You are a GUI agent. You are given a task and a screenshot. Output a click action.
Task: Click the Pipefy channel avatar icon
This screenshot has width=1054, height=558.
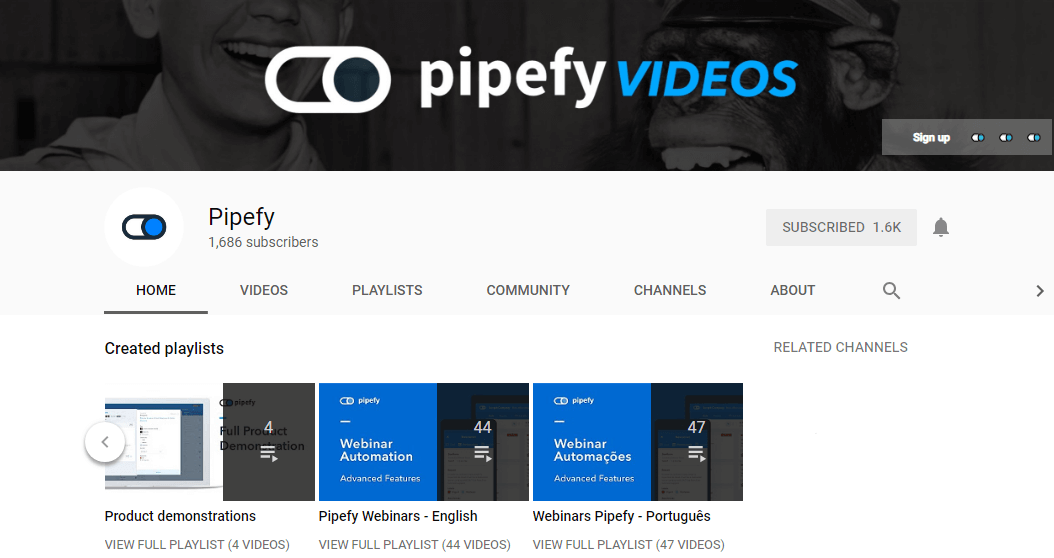(144, 227)
